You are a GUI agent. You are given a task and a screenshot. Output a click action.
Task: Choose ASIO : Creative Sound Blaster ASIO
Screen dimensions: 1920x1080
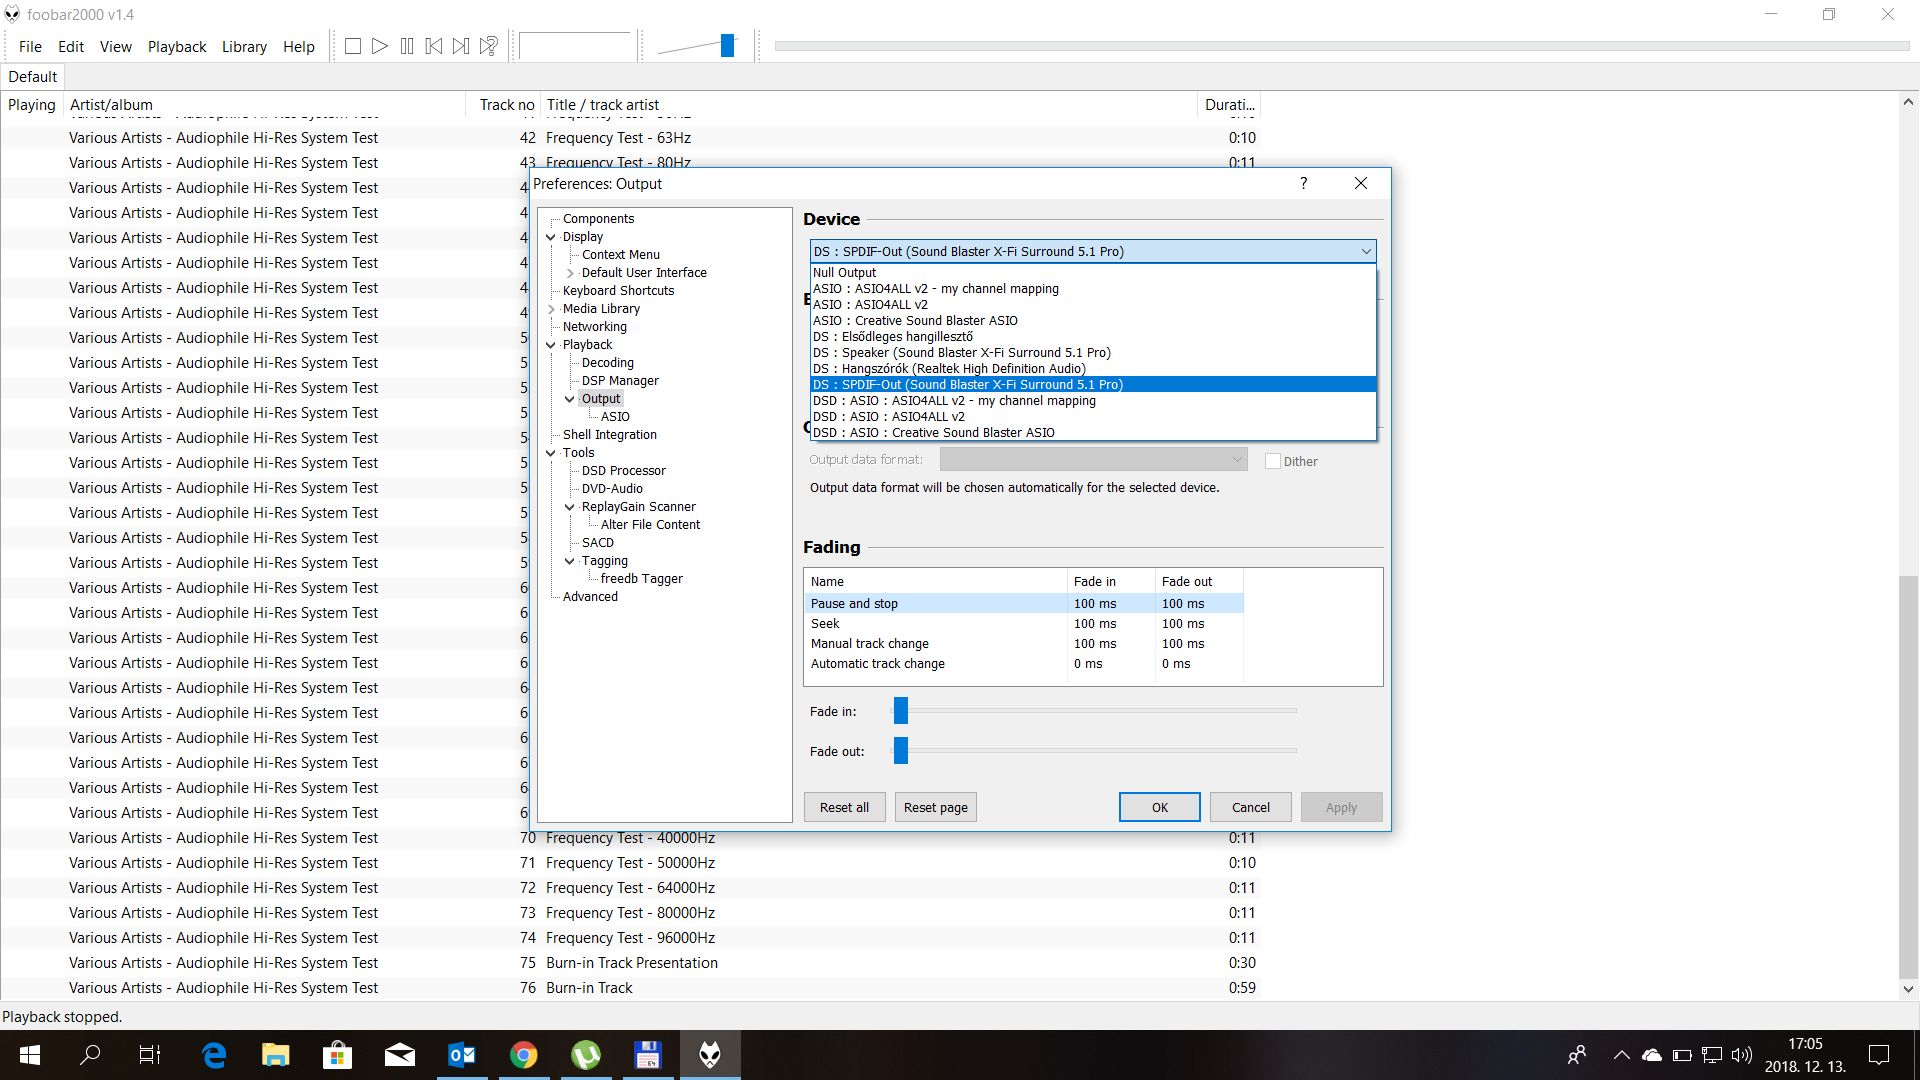coord(1093,320)
